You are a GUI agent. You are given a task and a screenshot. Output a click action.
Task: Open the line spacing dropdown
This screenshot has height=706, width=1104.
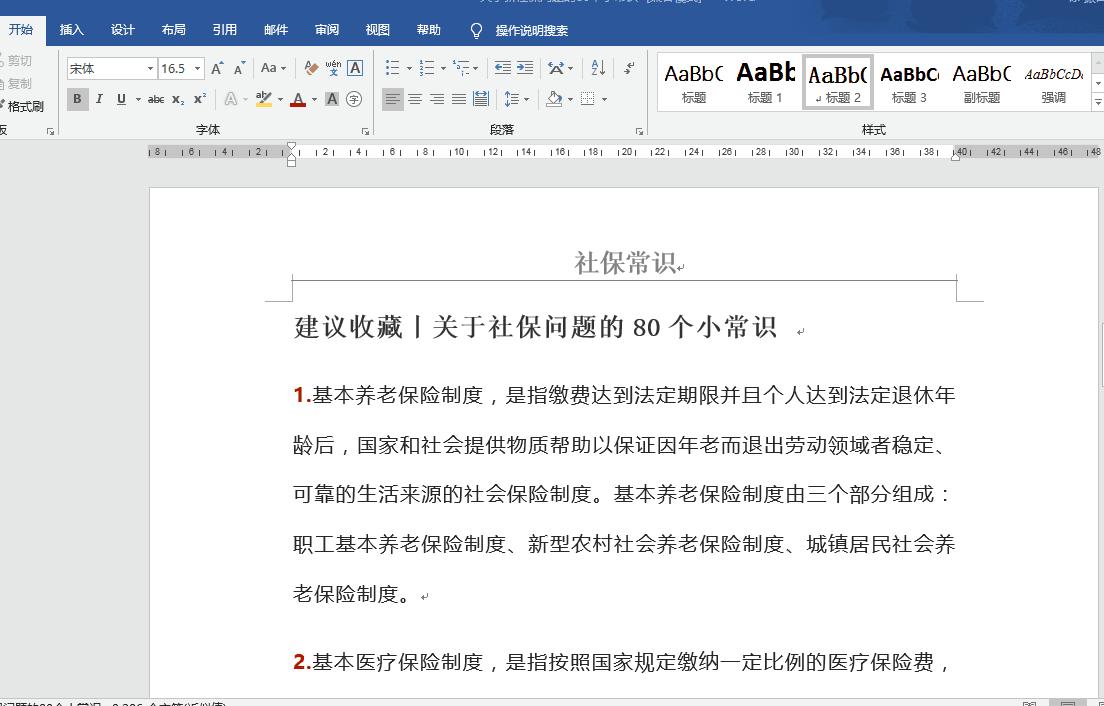click(x=525, y=99)
